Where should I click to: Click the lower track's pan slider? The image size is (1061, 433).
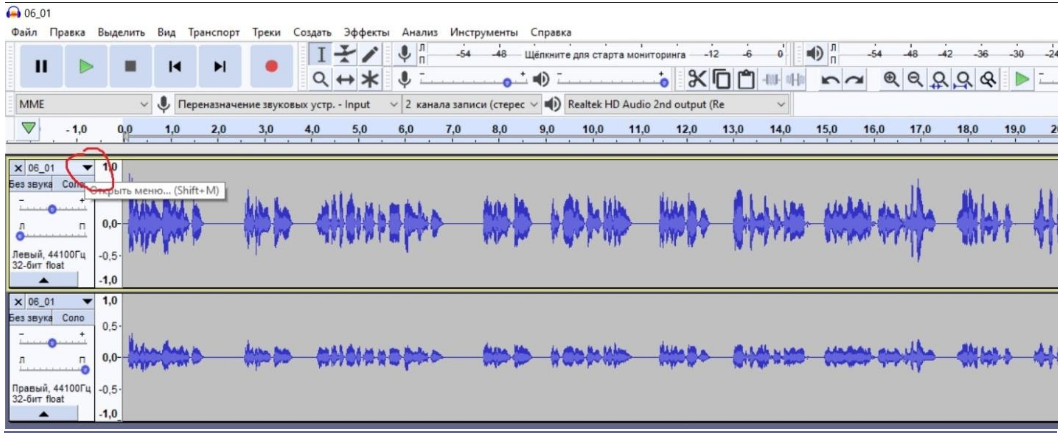click(52, 367)
